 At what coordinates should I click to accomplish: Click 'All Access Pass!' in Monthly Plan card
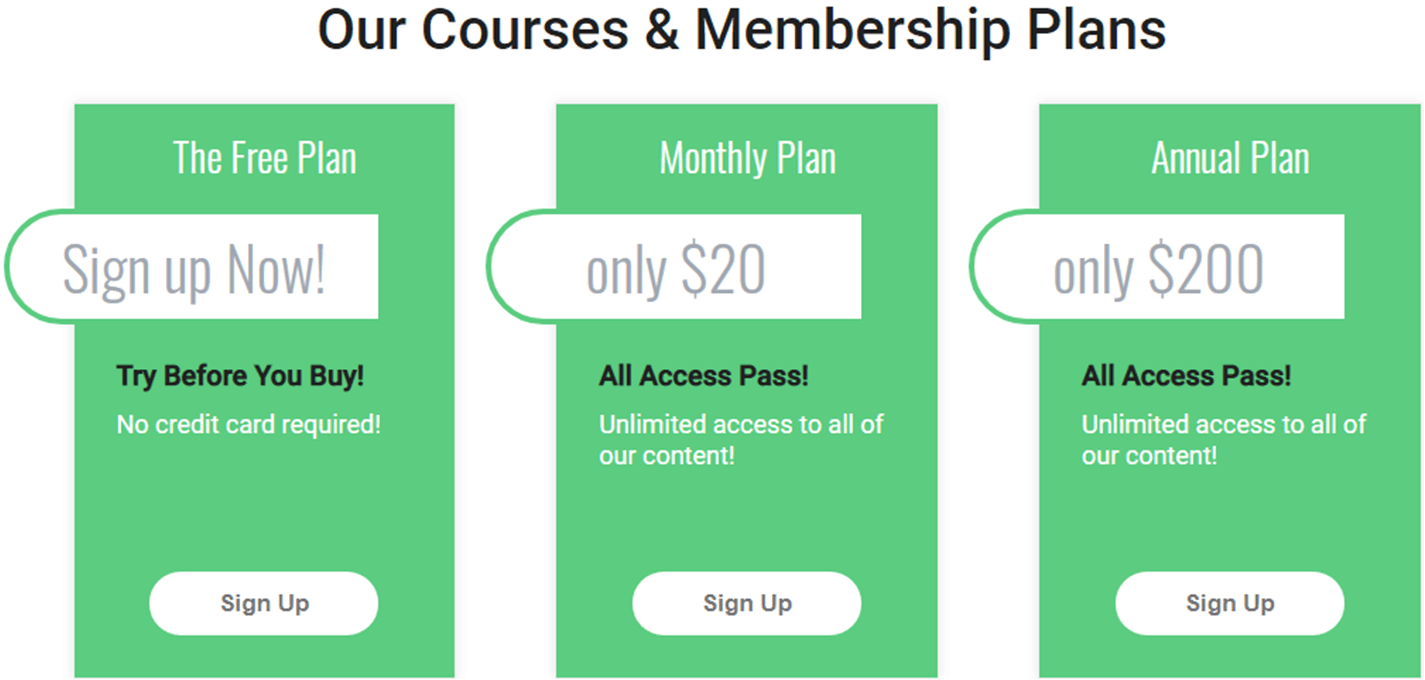704,376
